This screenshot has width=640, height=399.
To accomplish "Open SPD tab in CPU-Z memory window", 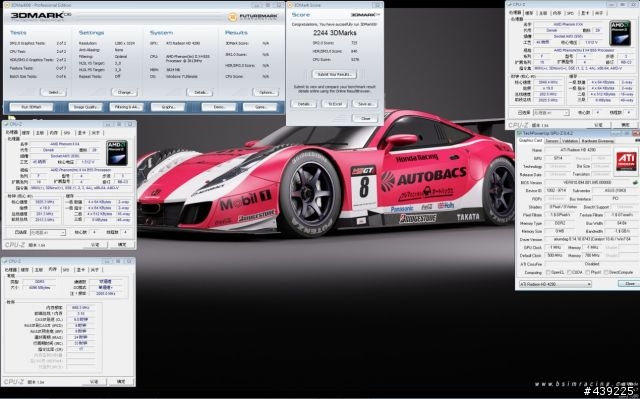I will [x=66, y=270].
